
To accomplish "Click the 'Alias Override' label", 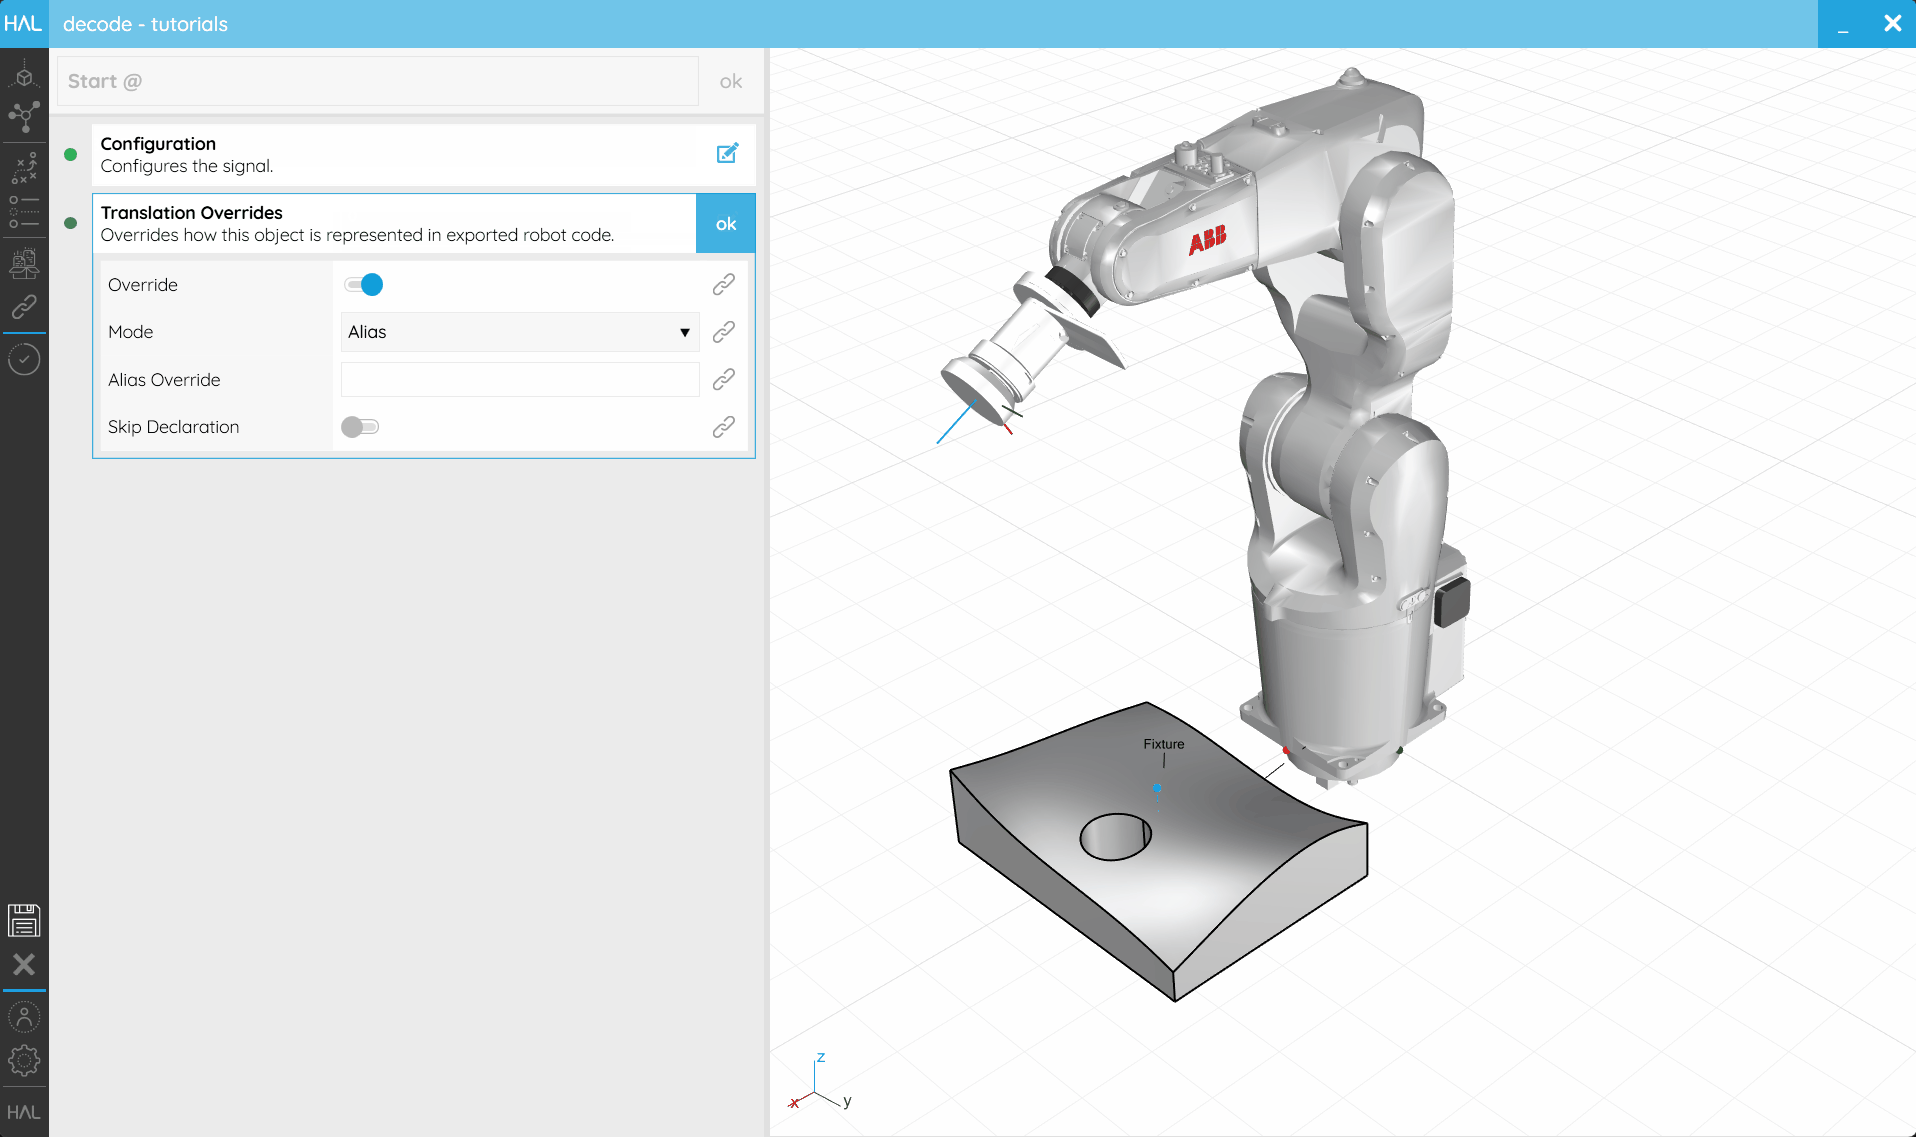I will click(164, 380).
